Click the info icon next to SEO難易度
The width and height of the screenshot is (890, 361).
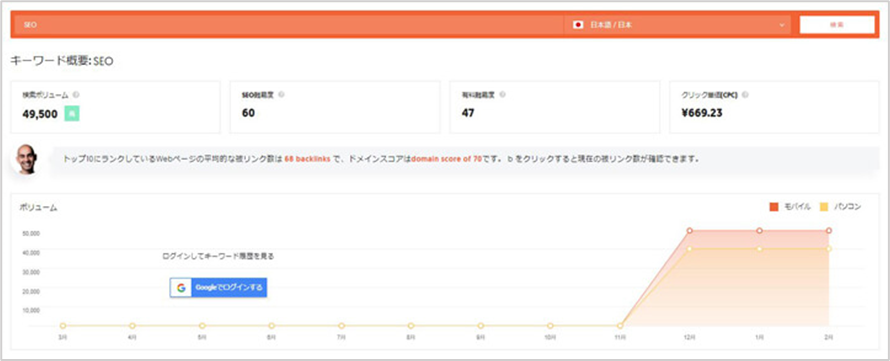(x=282, y=95)
